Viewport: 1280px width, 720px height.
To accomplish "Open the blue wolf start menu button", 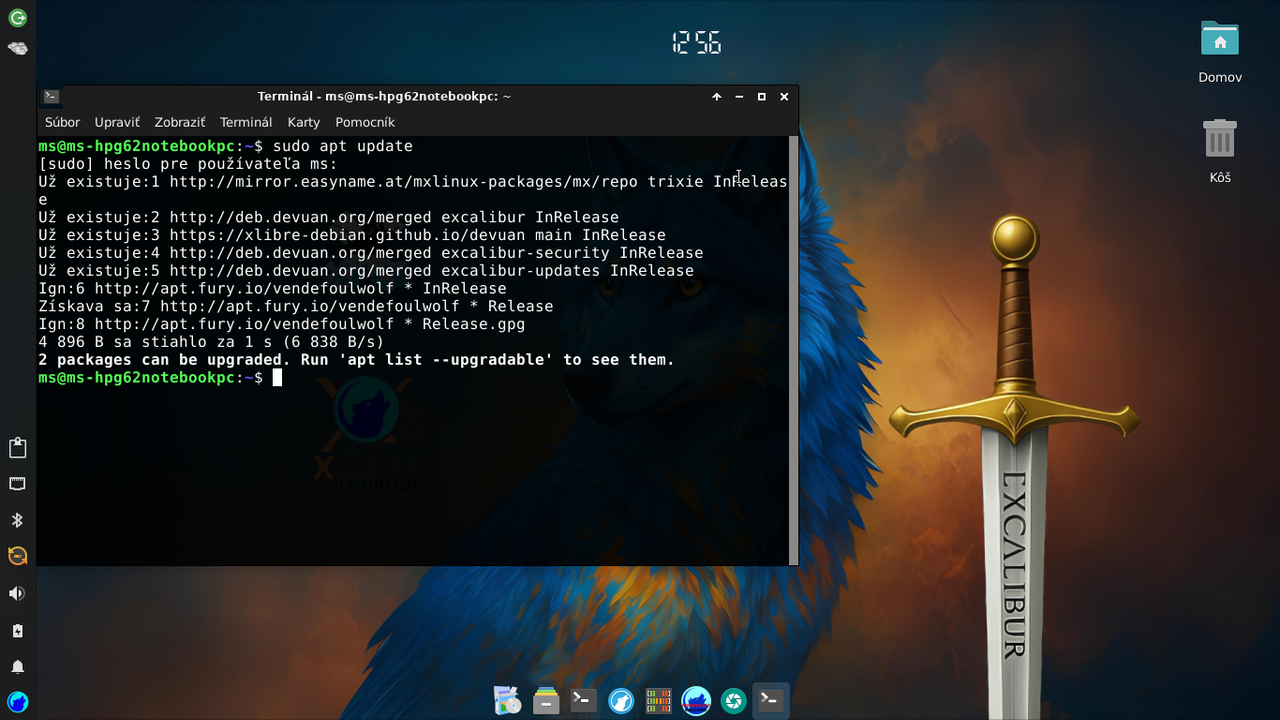I will tap(17, 702).
